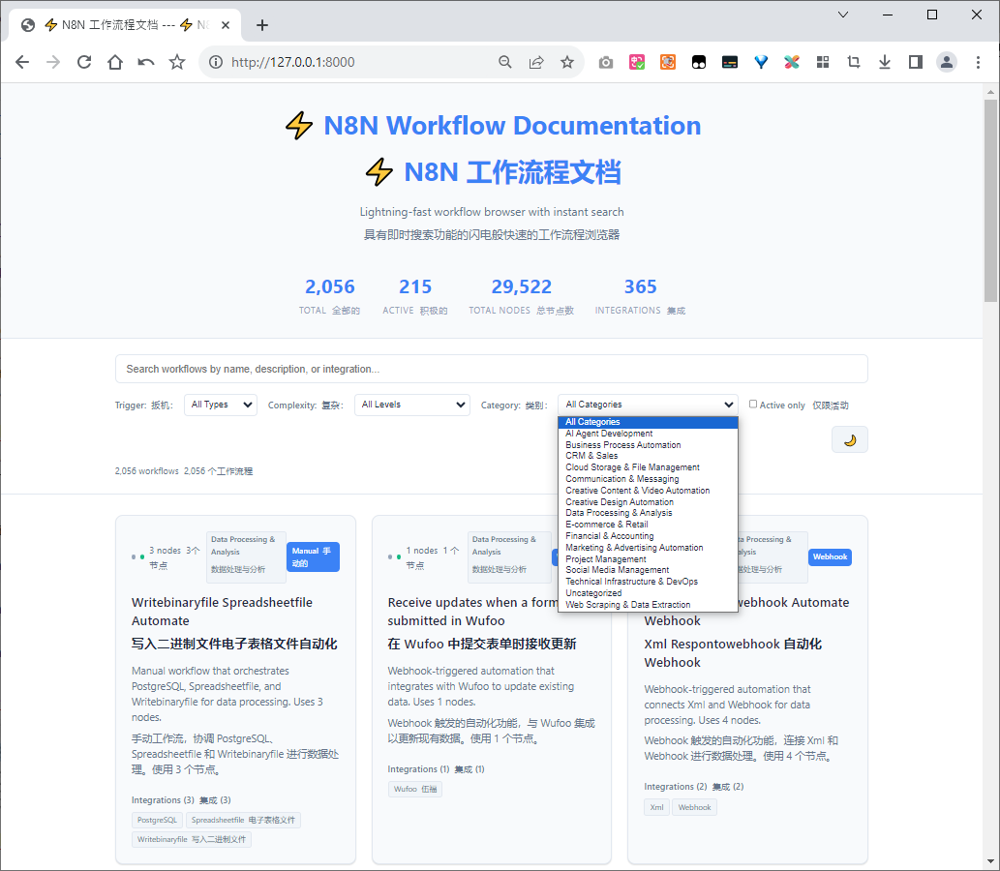Screen dimensions: 1000x871
Task: Collapse the All Categories combo box
Action: pos(648,405)
